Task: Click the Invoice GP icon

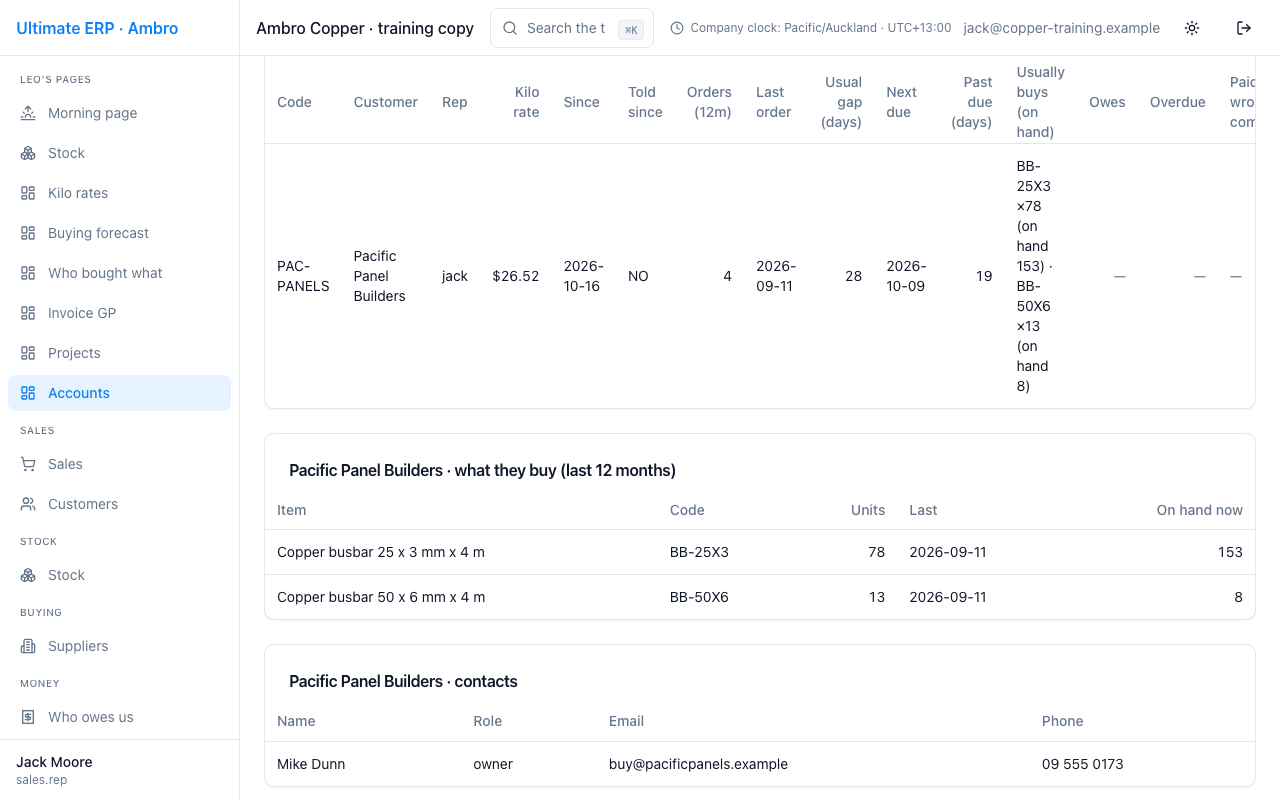Action: tap(28, 313)
